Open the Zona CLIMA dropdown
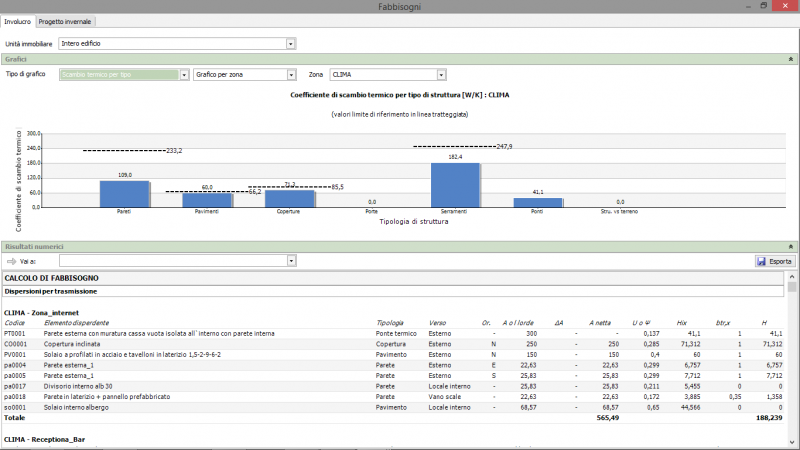Screen dimensions: 800x450 coord(440,74)
